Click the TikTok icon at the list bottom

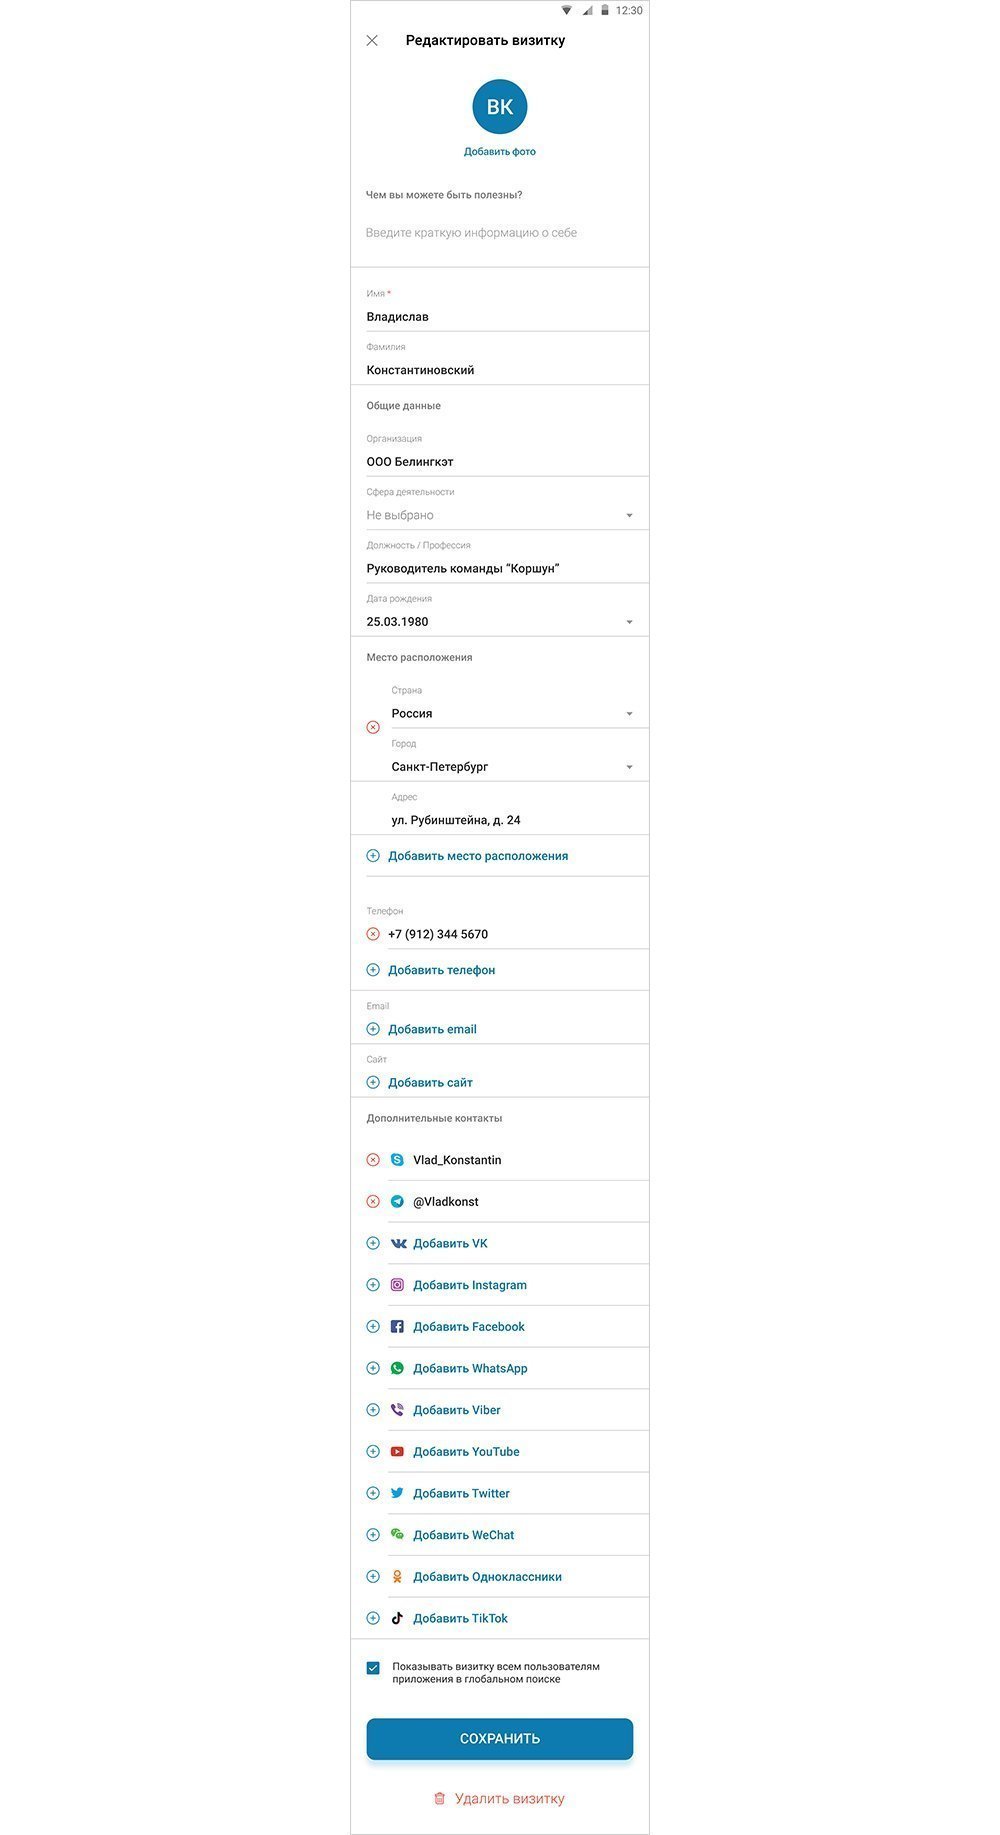coord(397,1618)
